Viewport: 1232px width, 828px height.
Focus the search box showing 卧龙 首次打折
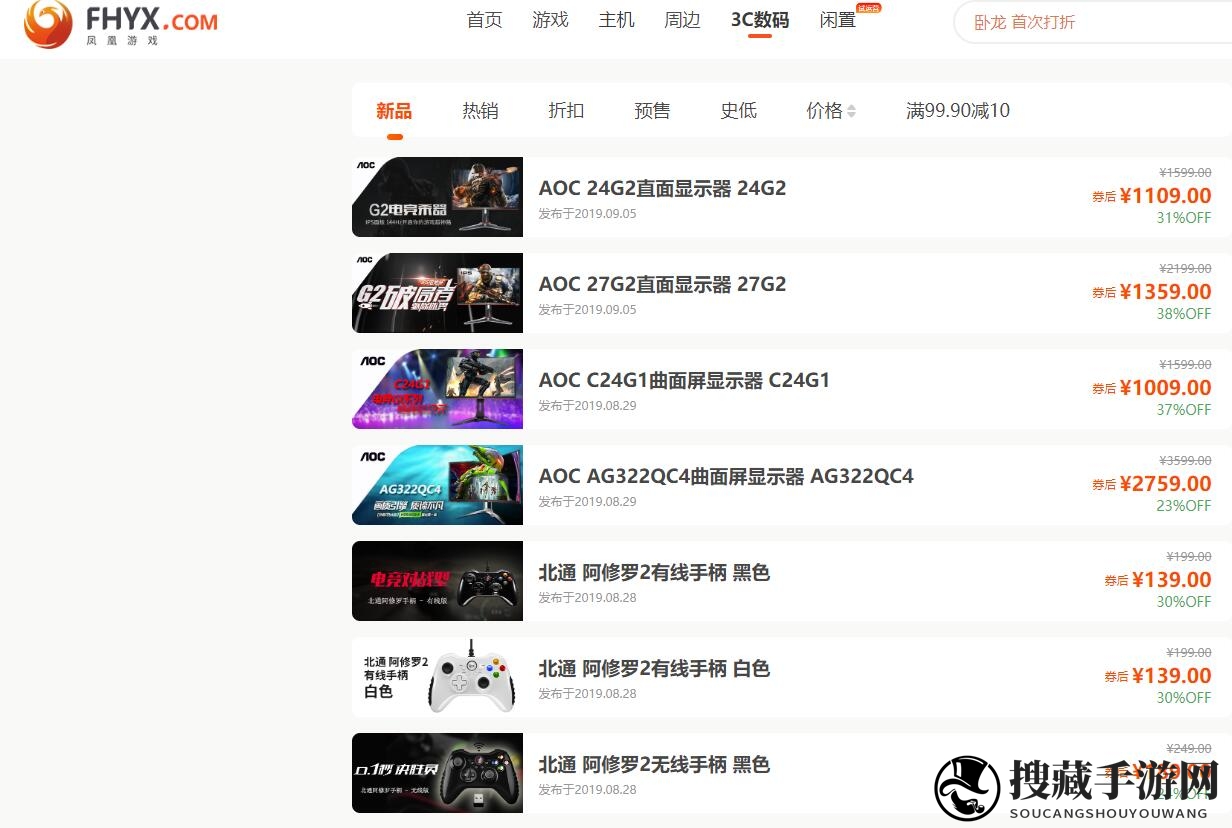point(1093,22)
